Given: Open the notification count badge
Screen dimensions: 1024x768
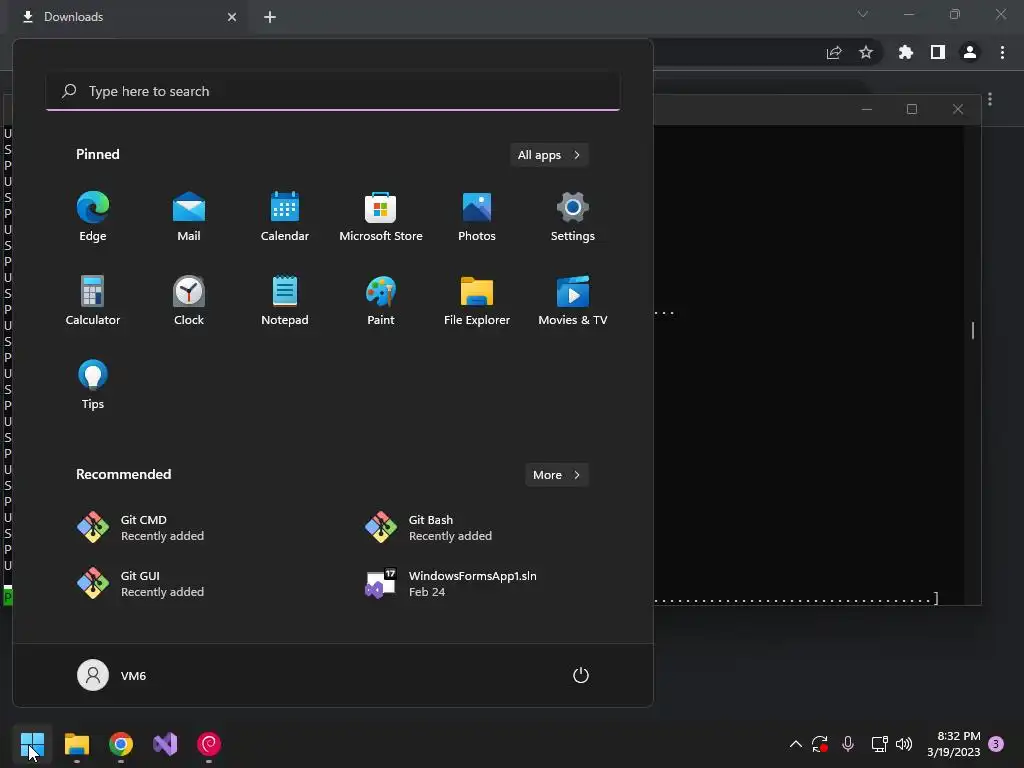Looking at the screenshot, I should 996,744.
